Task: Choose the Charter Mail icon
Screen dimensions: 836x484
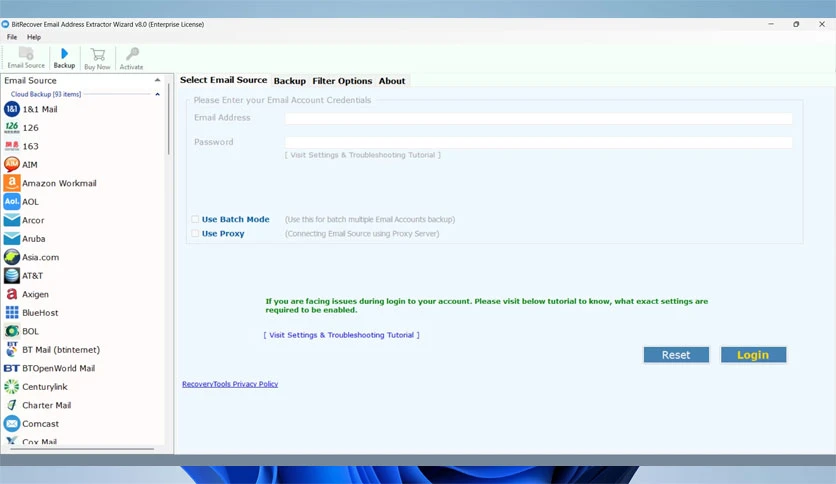Action: tap(12, 405)
